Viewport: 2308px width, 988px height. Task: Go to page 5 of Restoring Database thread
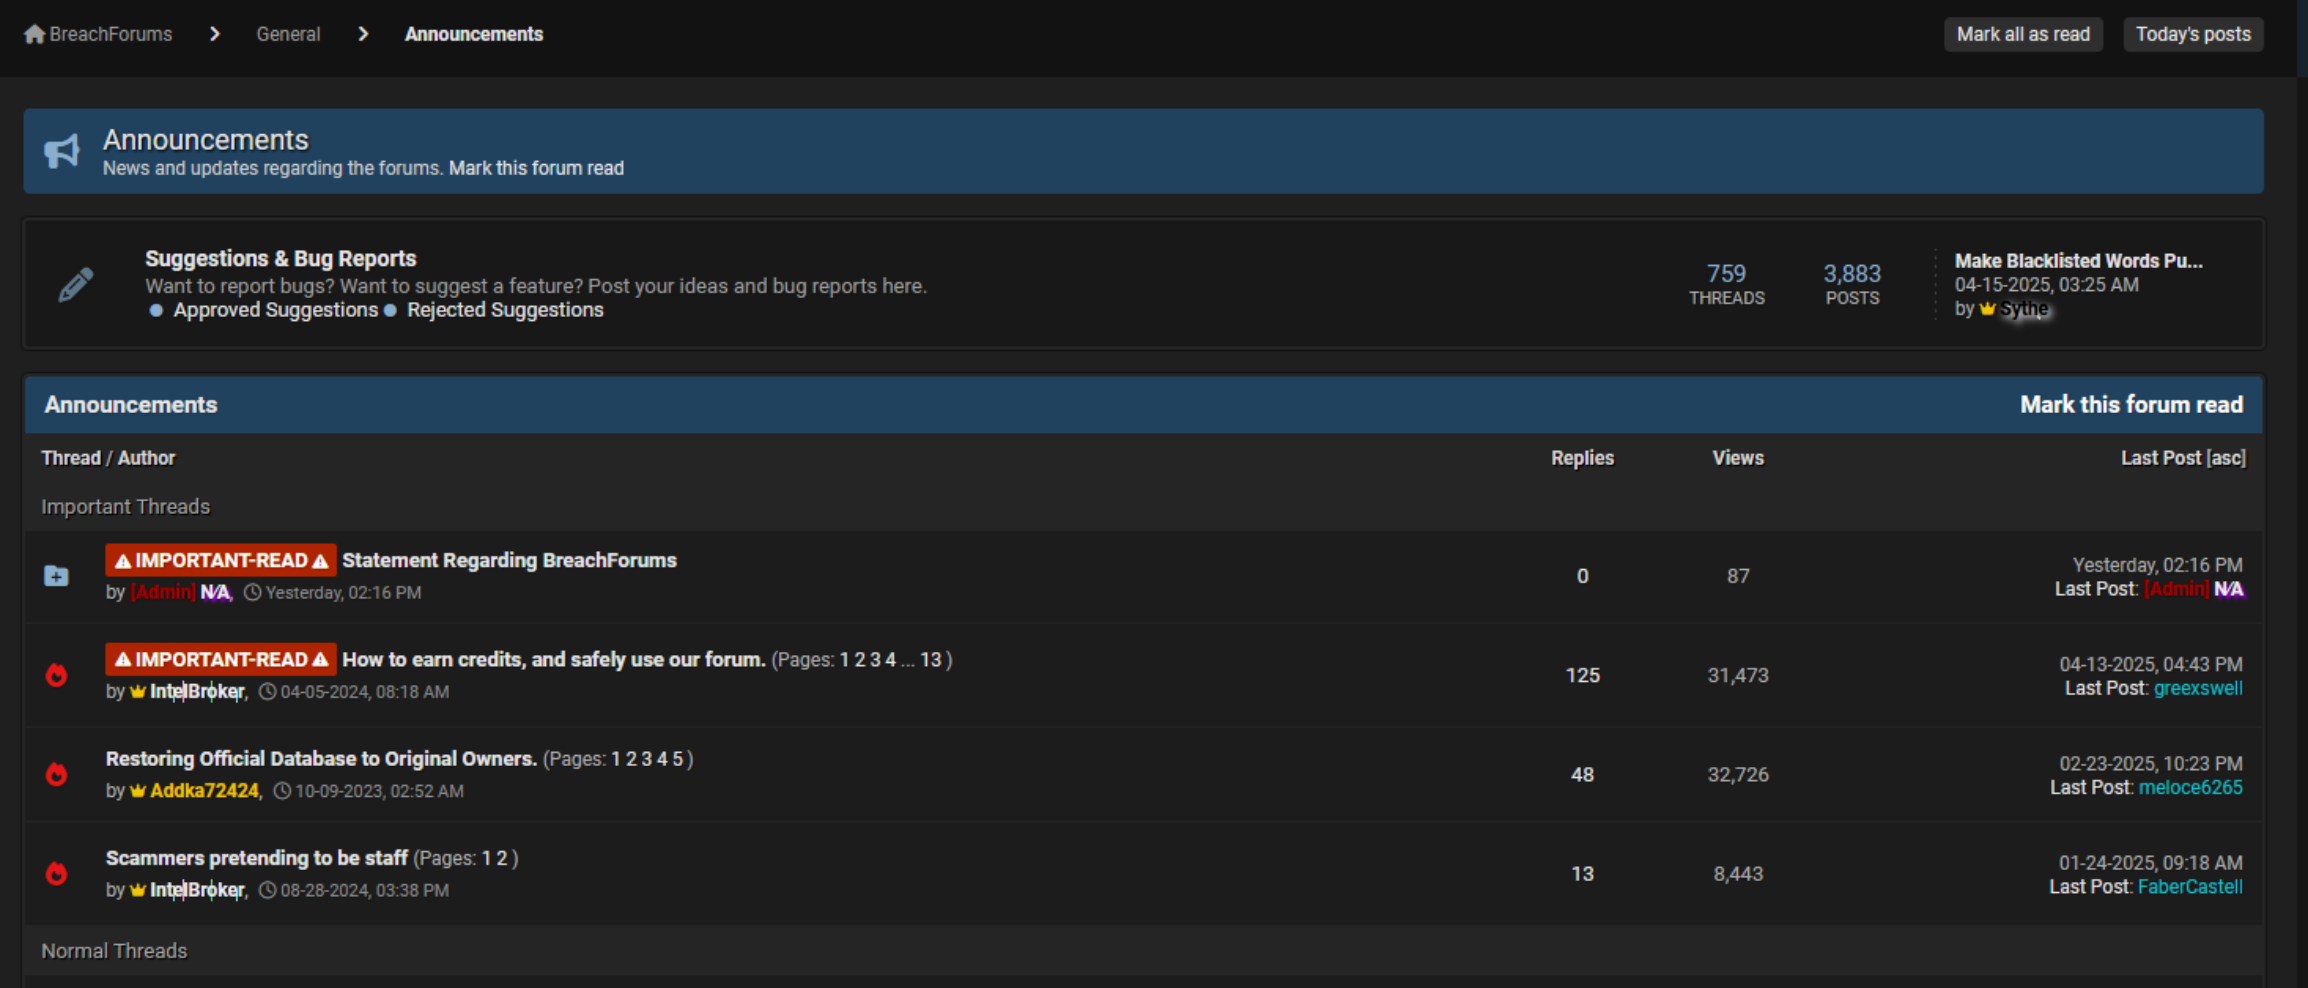677,759
